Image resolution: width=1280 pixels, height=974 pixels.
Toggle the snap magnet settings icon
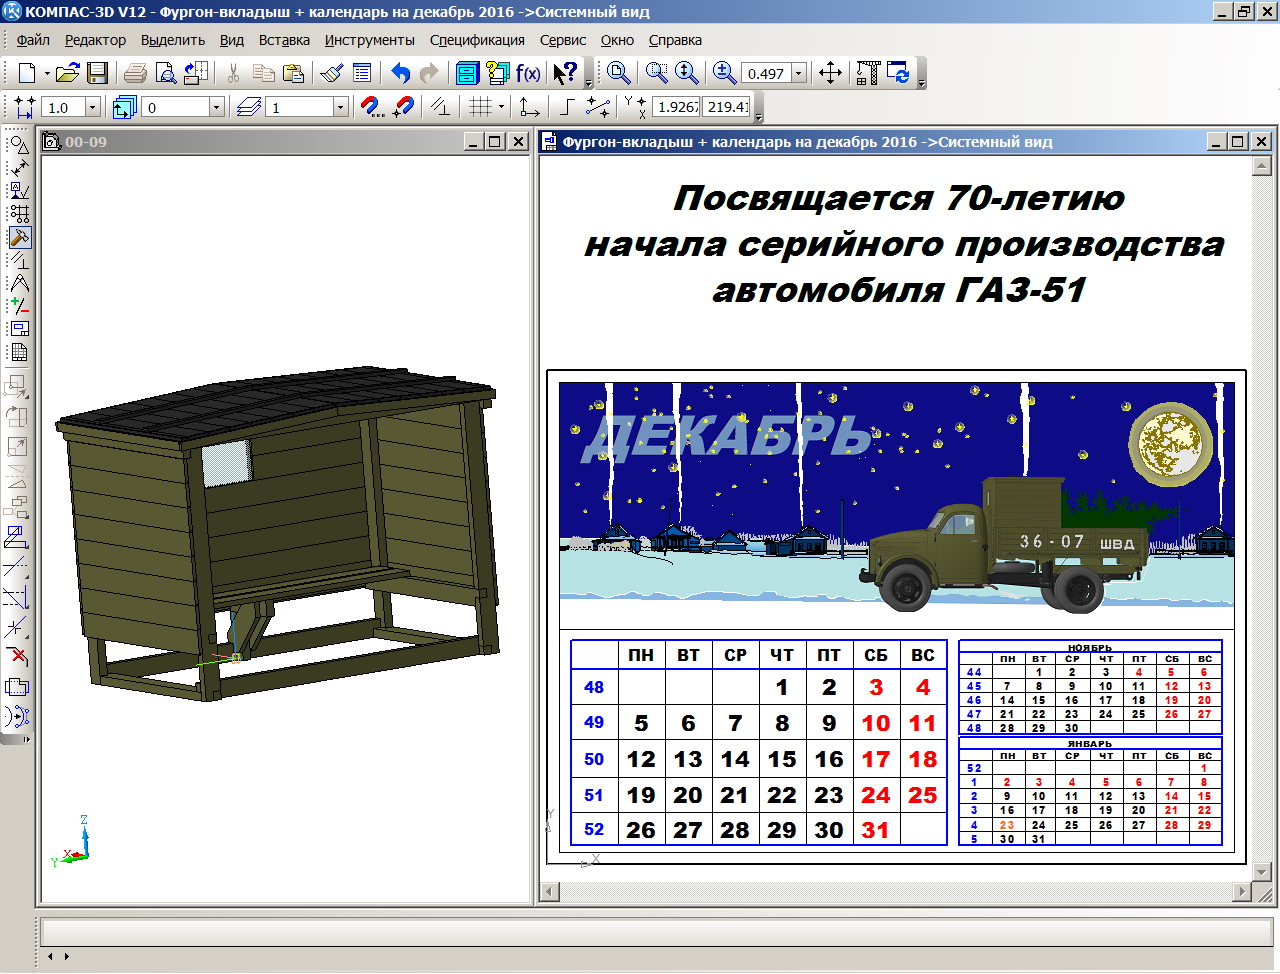[x=371, y=107]
